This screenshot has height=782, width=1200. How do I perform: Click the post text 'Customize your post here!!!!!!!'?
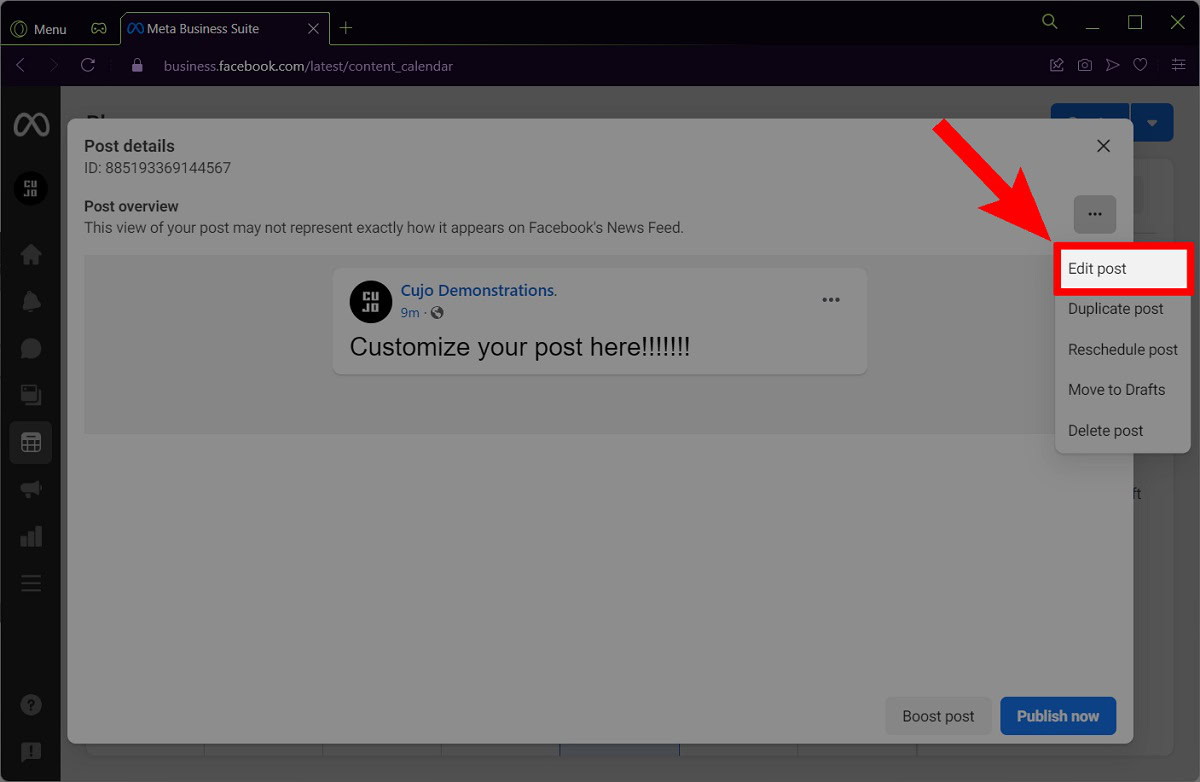(520, 347)
